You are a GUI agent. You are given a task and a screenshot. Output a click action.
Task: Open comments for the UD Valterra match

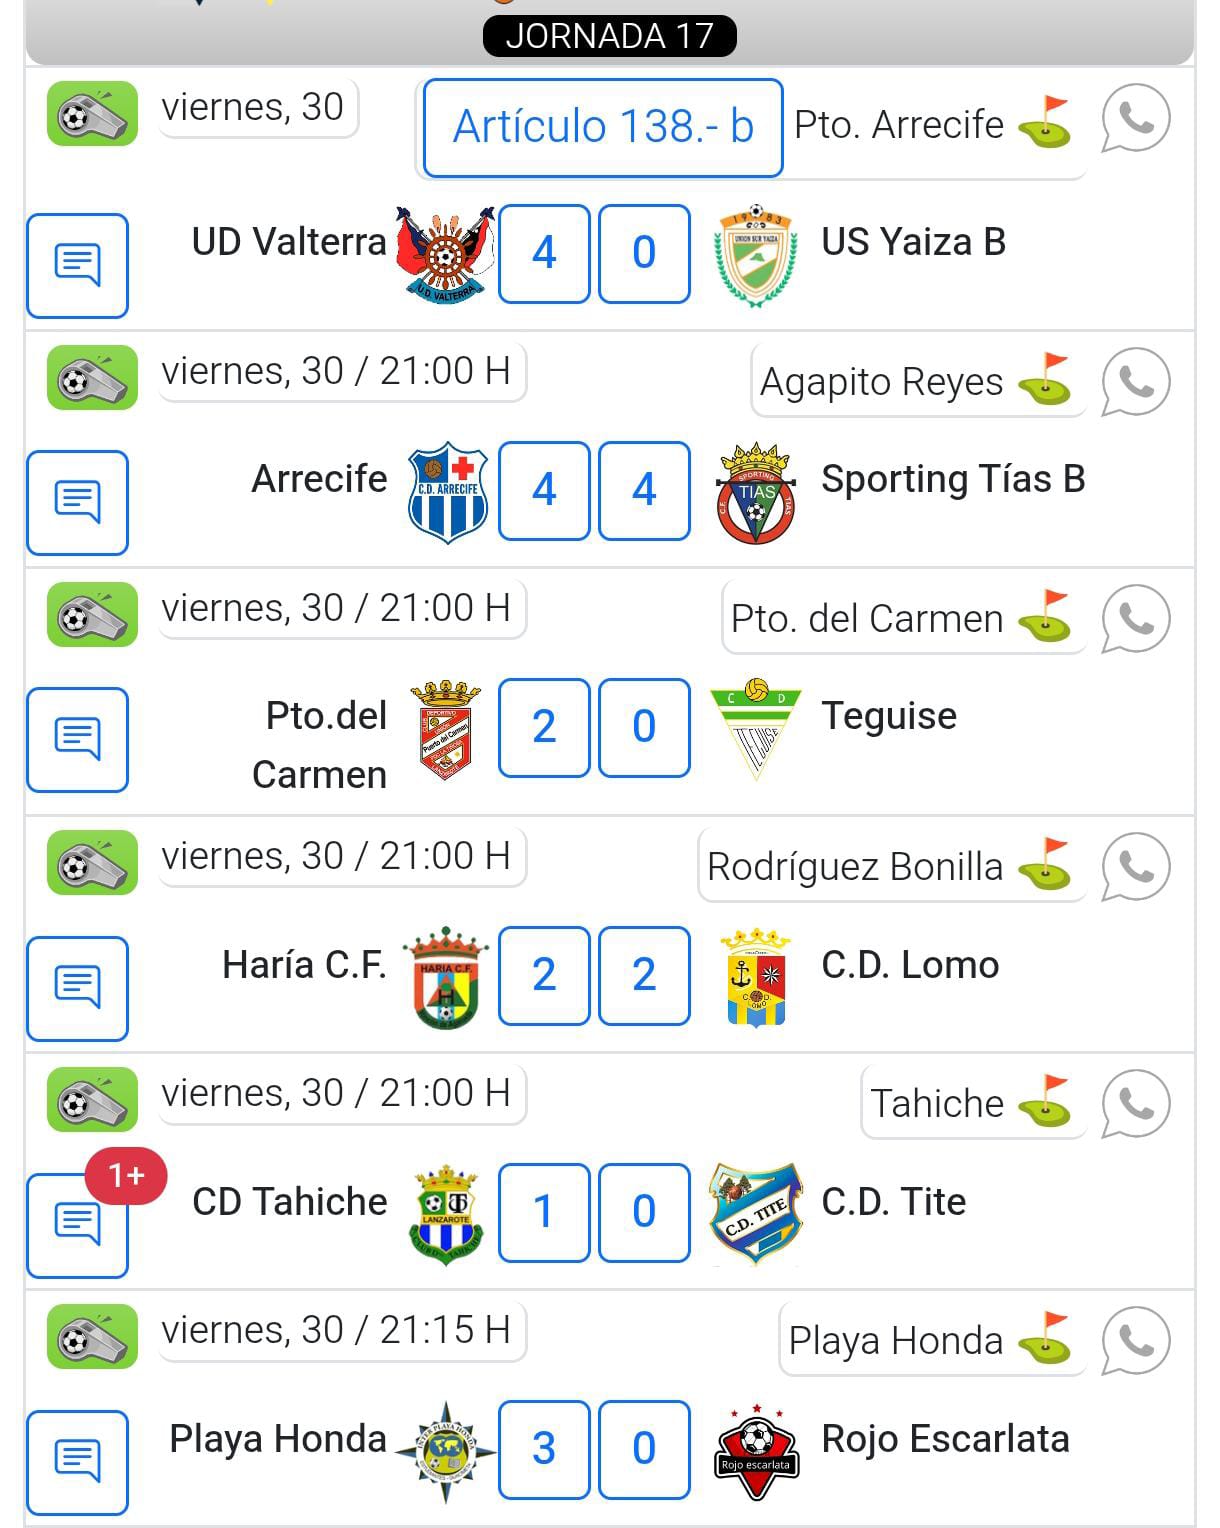[x=78, y=265]
